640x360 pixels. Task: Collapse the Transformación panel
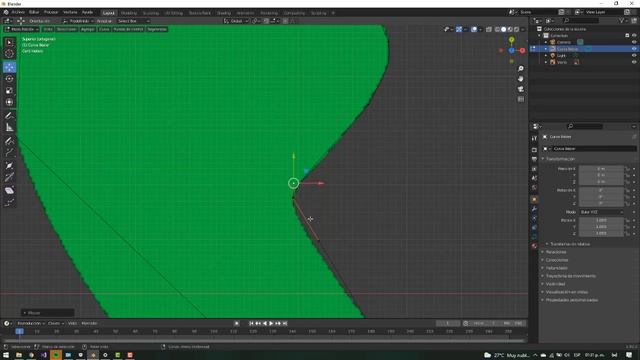[x=560, y=159]
